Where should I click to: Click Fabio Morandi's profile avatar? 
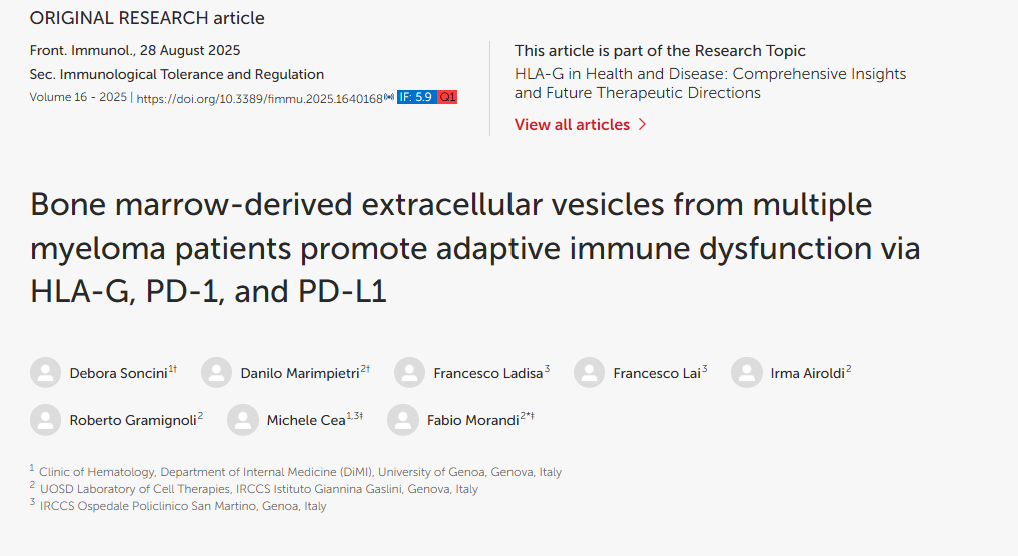click(x=403, y=420)
